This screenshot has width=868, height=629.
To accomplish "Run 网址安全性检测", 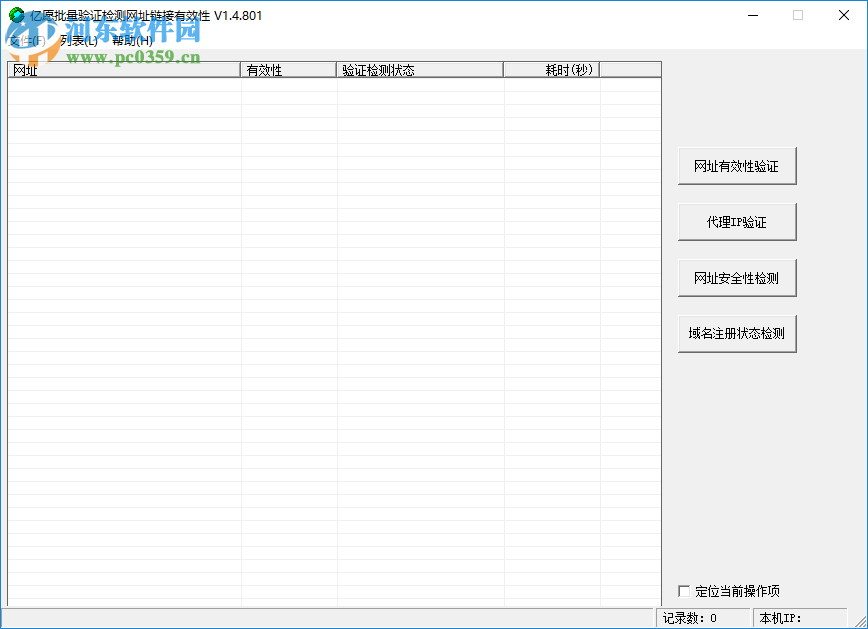I will [x=737, y=278].
